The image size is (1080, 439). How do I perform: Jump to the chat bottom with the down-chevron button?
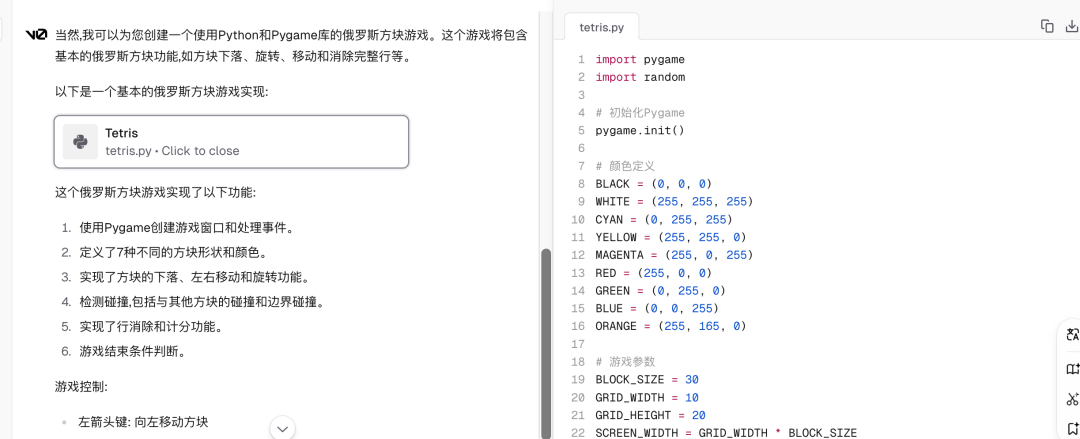click(282, 428)
